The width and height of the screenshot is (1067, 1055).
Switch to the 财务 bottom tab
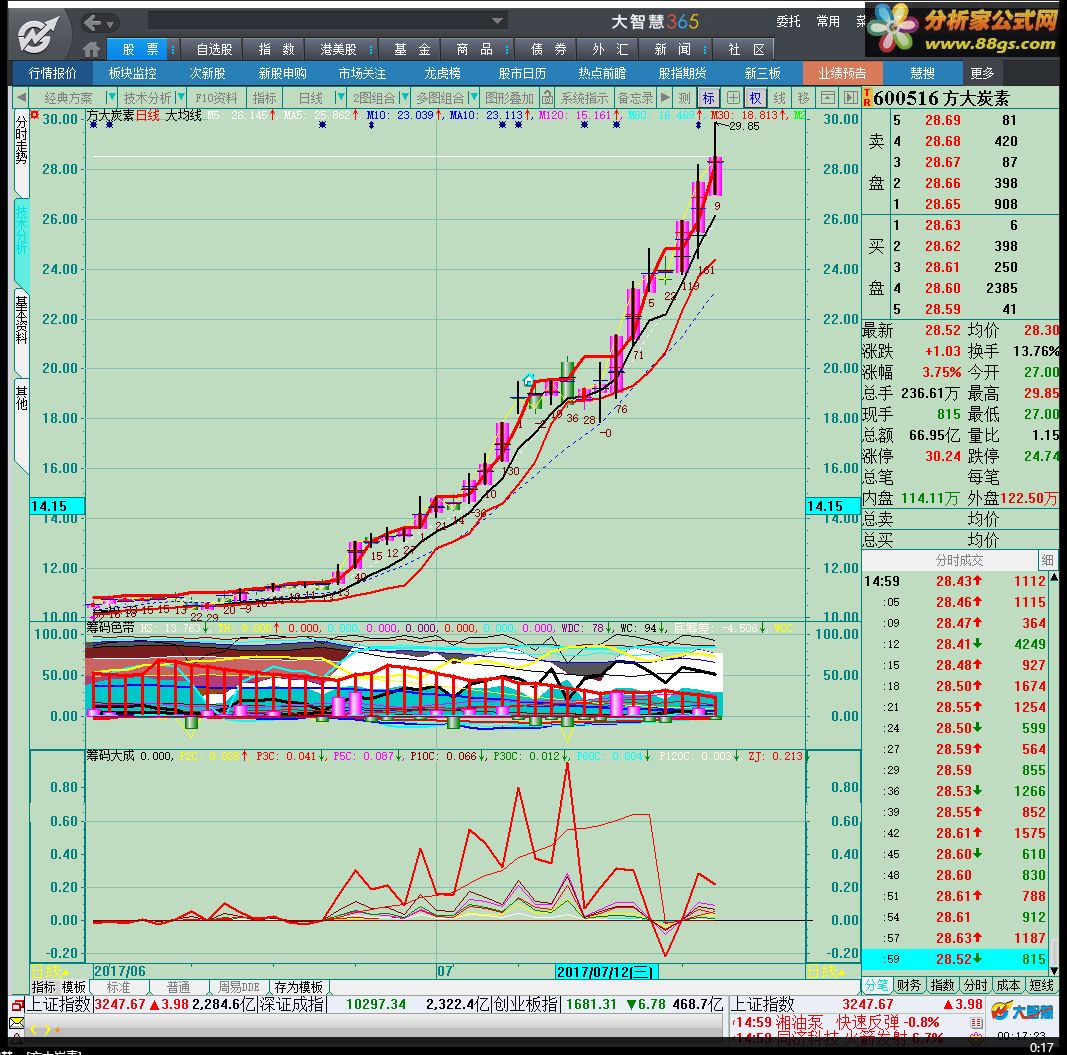(908, 986)
